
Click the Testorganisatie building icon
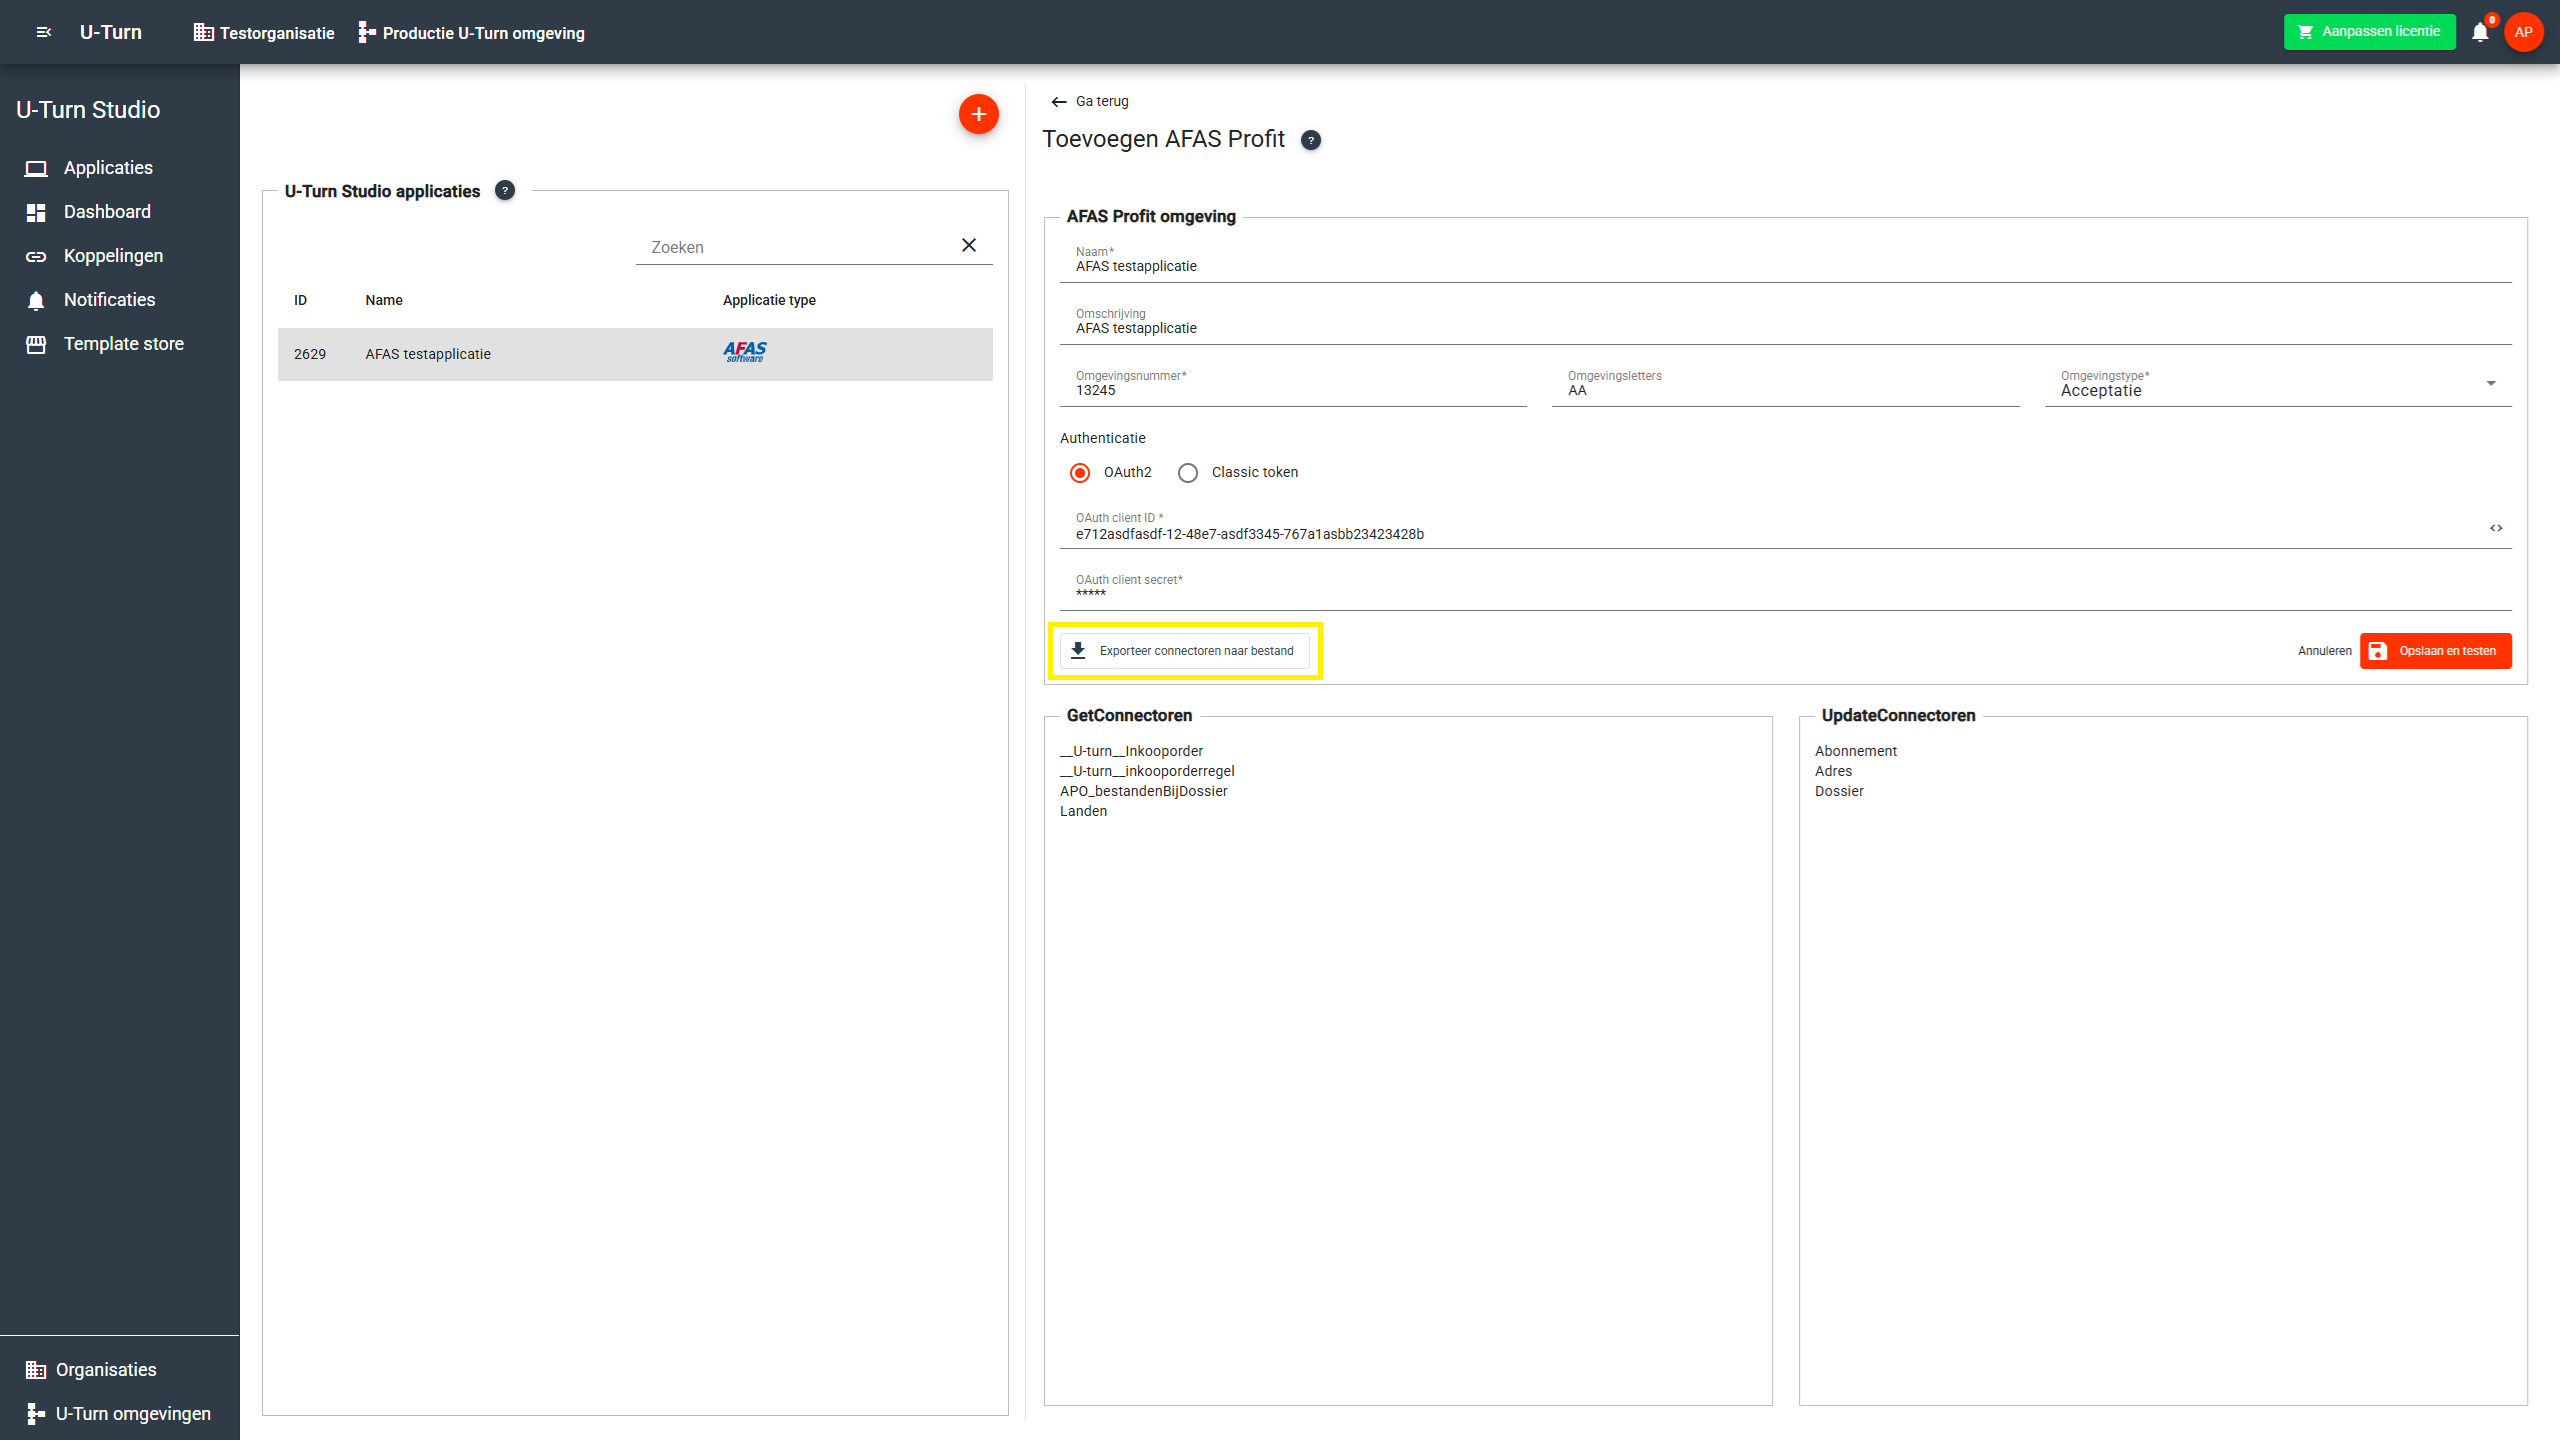[x=204, y=32]
